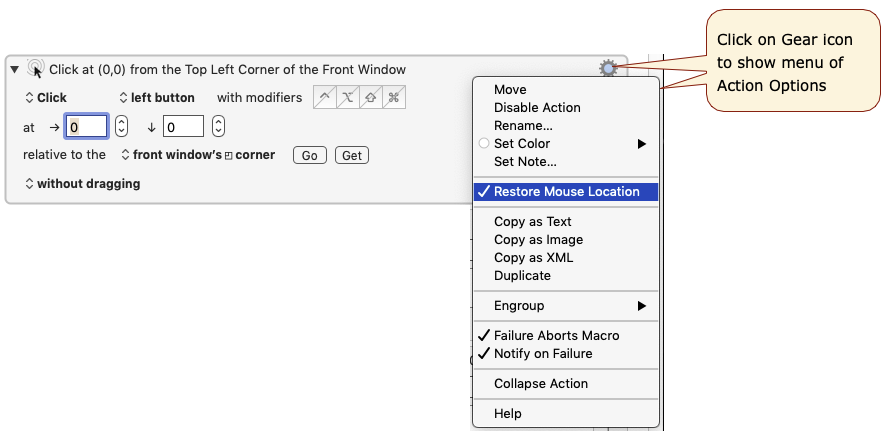Open the left button dropdown
The width and height of the screenshot is (888, 431).
(x=157, y=97)
